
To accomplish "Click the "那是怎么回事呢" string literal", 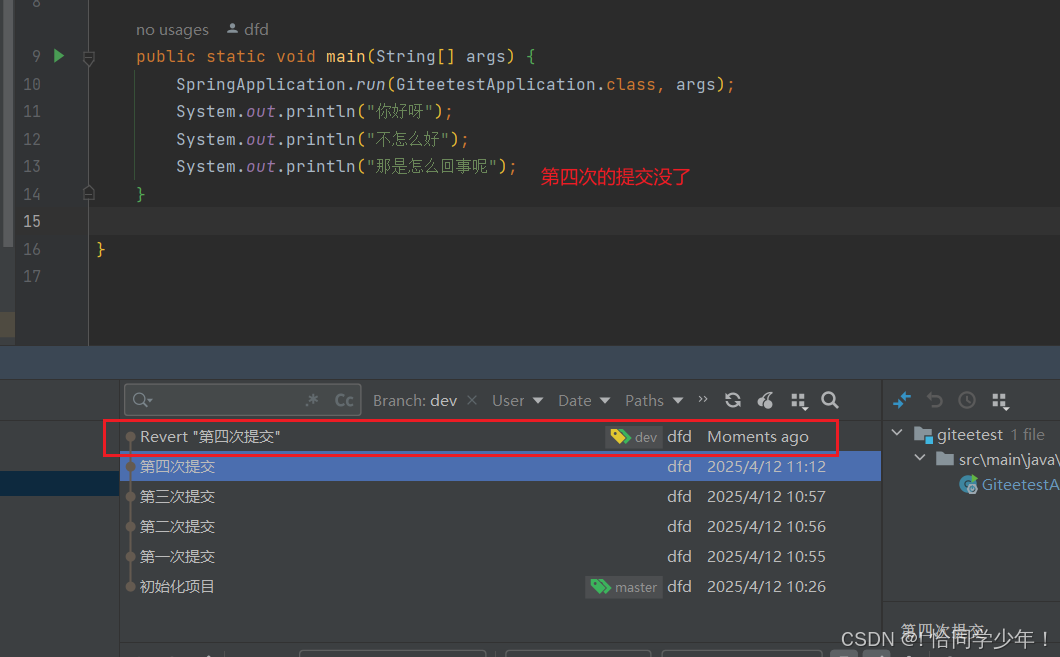I will point(436,166).
